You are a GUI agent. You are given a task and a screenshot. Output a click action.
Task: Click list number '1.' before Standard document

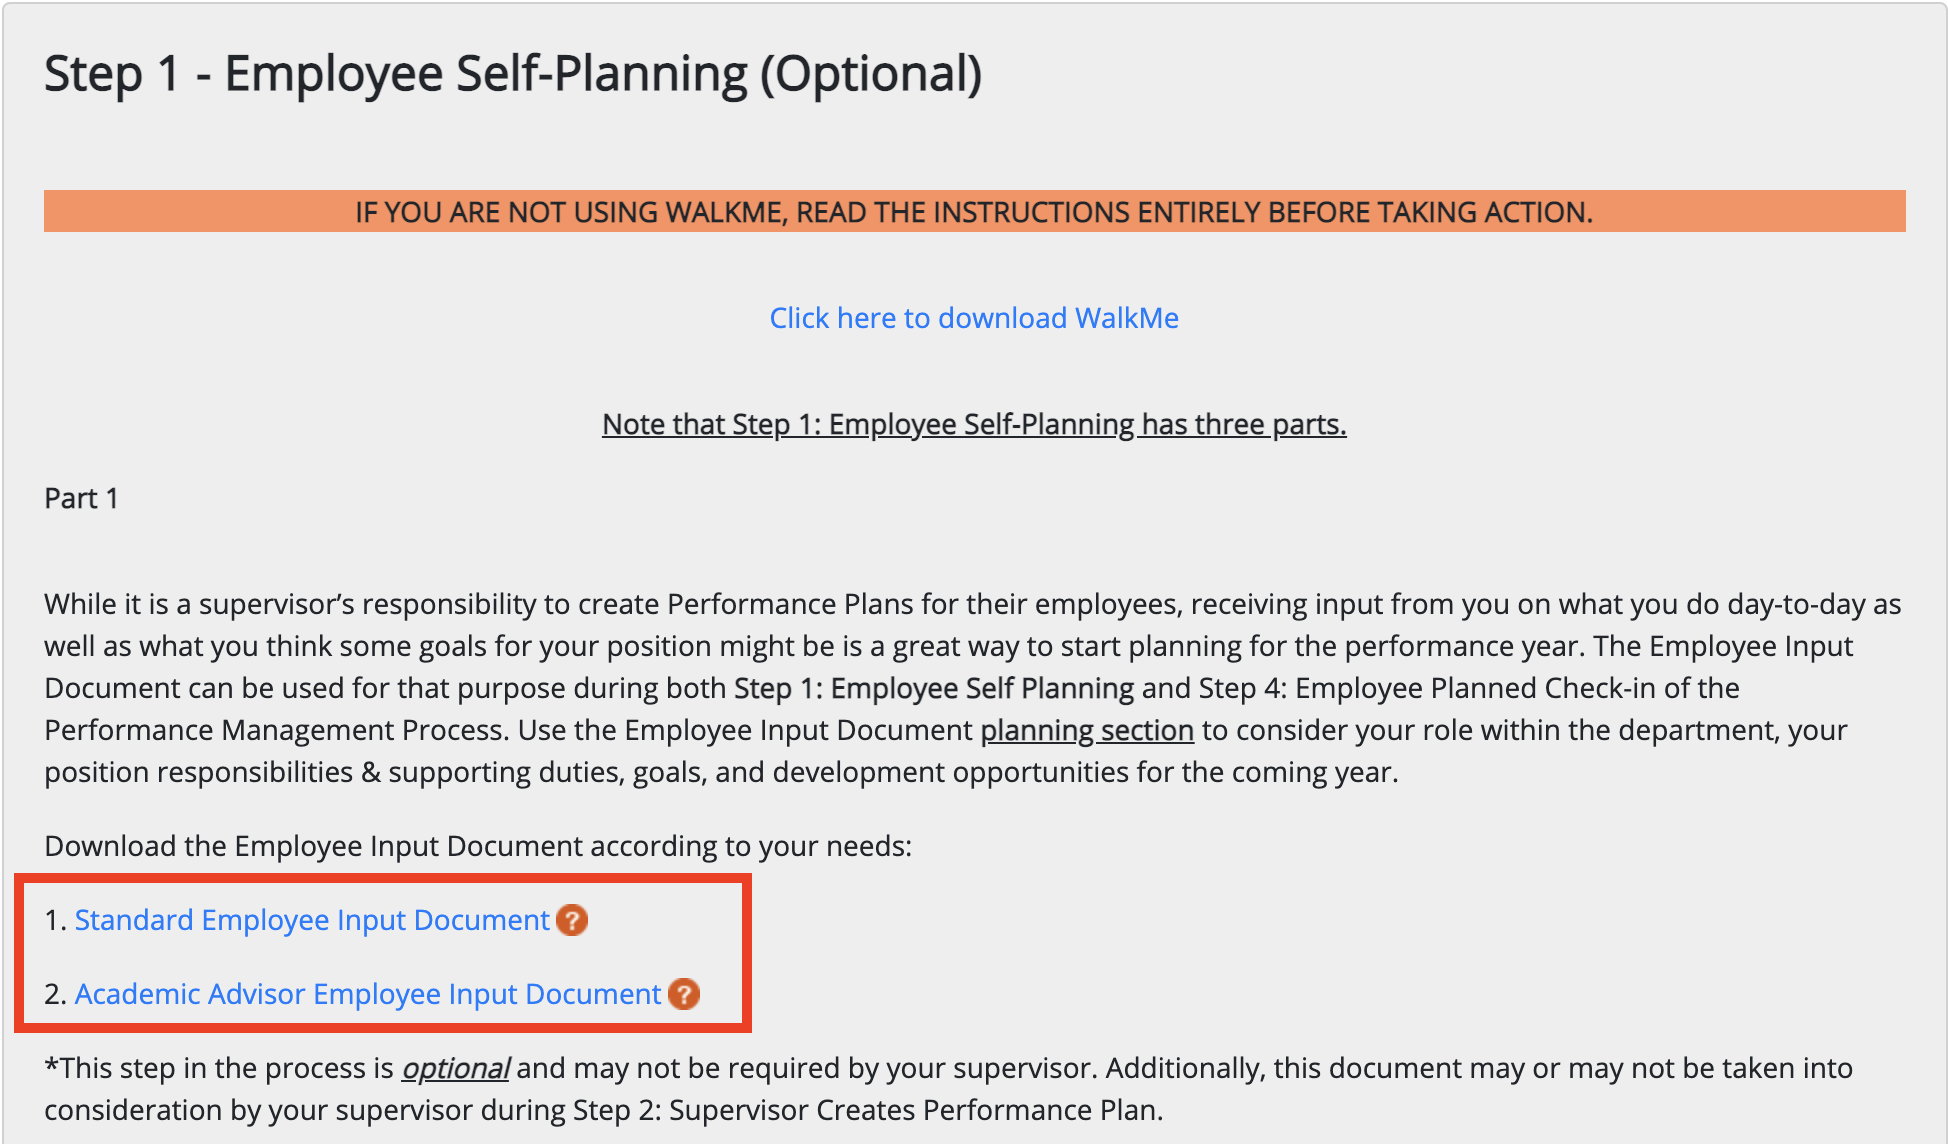55,920
